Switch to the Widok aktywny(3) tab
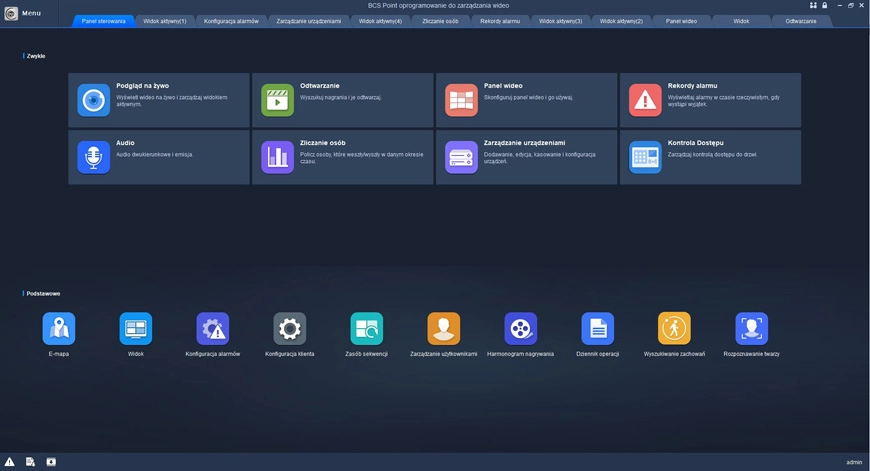Viewport: 870px width, 471px height. pos(560,21)
